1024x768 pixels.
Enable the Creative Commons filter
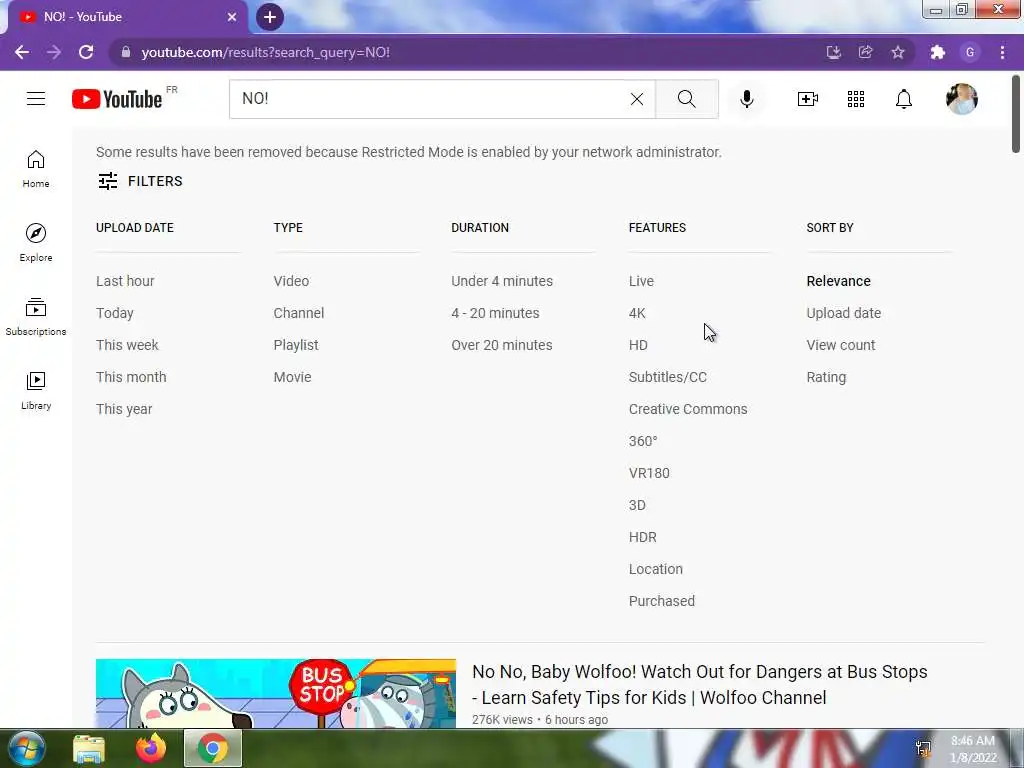pyautogui.click(x=688, y=409)
